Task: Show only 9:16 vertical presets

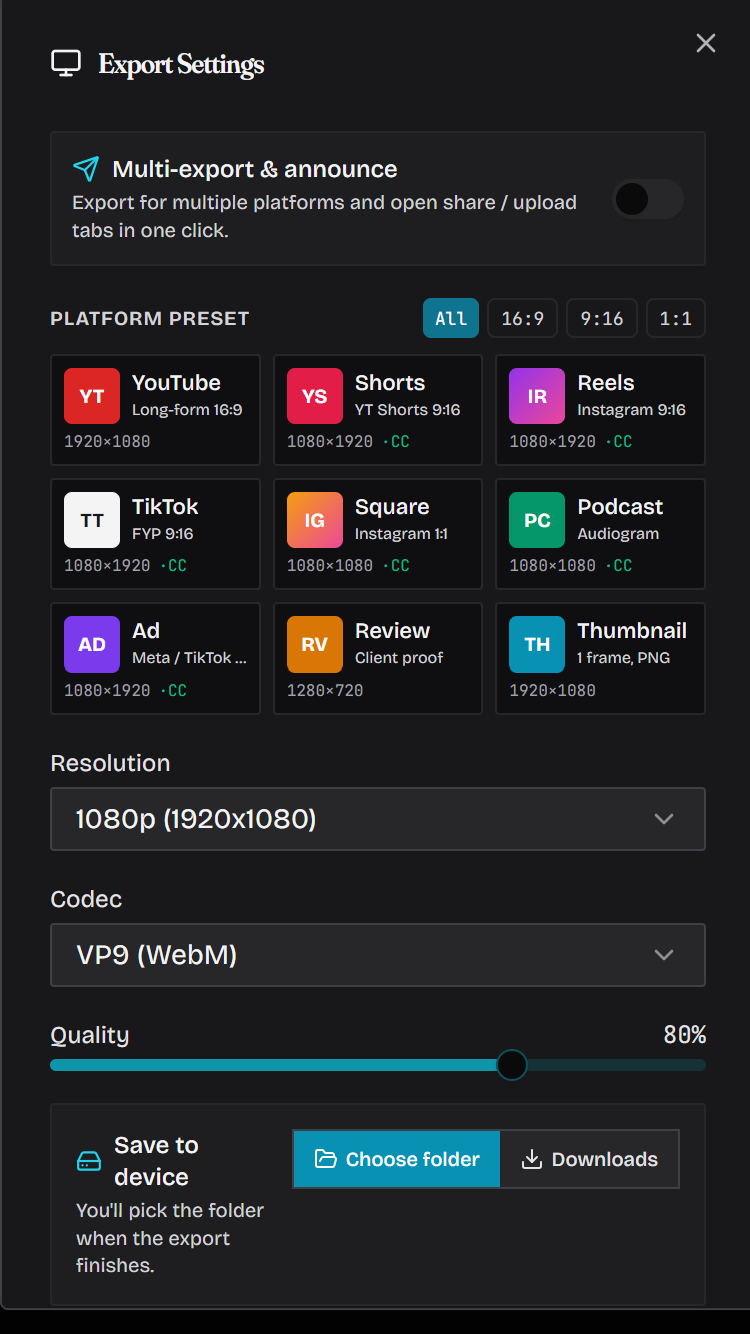Action: tap(602, 318)
